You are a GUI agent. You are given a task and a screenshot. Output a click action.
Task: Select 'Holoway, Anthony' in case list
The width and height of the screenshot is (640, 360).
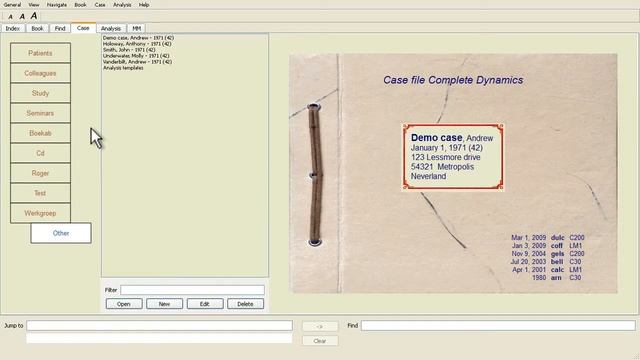pyautogui.click(x=137, y=44)
